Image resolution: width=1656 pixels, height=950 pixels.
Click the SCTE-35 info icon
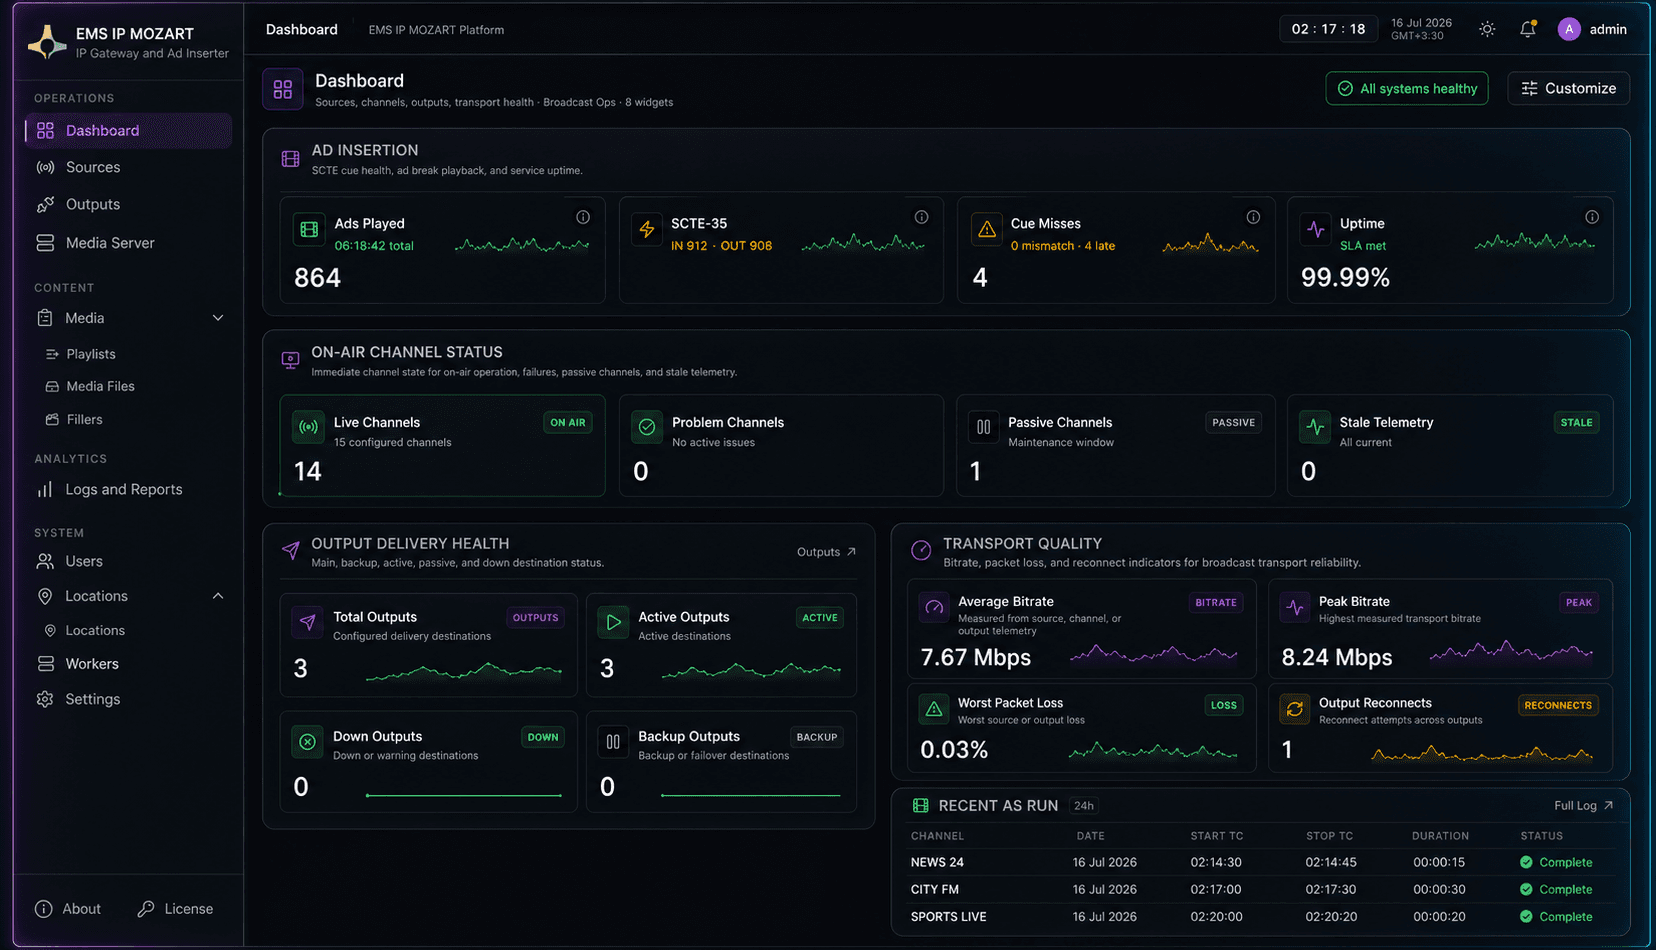tap(921, 217)
